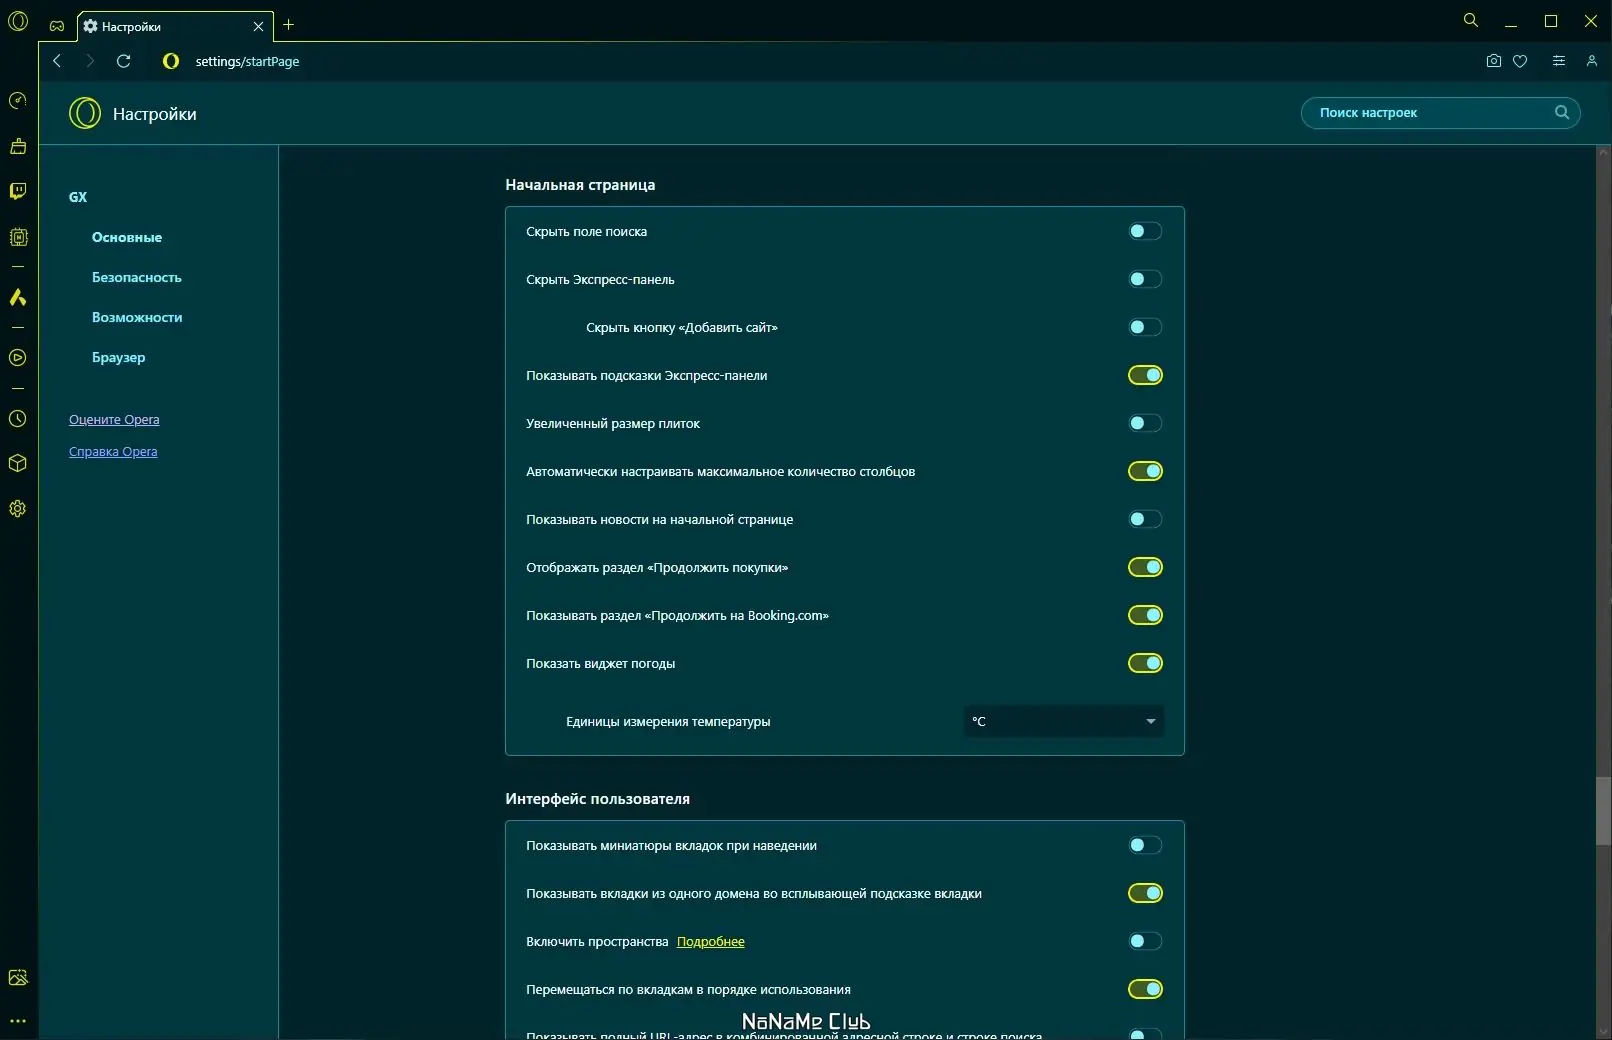Enable Увеличенный размер плиток
The height and width of the screenshot is (1040, 1612).
click(x=1145, y=423)
